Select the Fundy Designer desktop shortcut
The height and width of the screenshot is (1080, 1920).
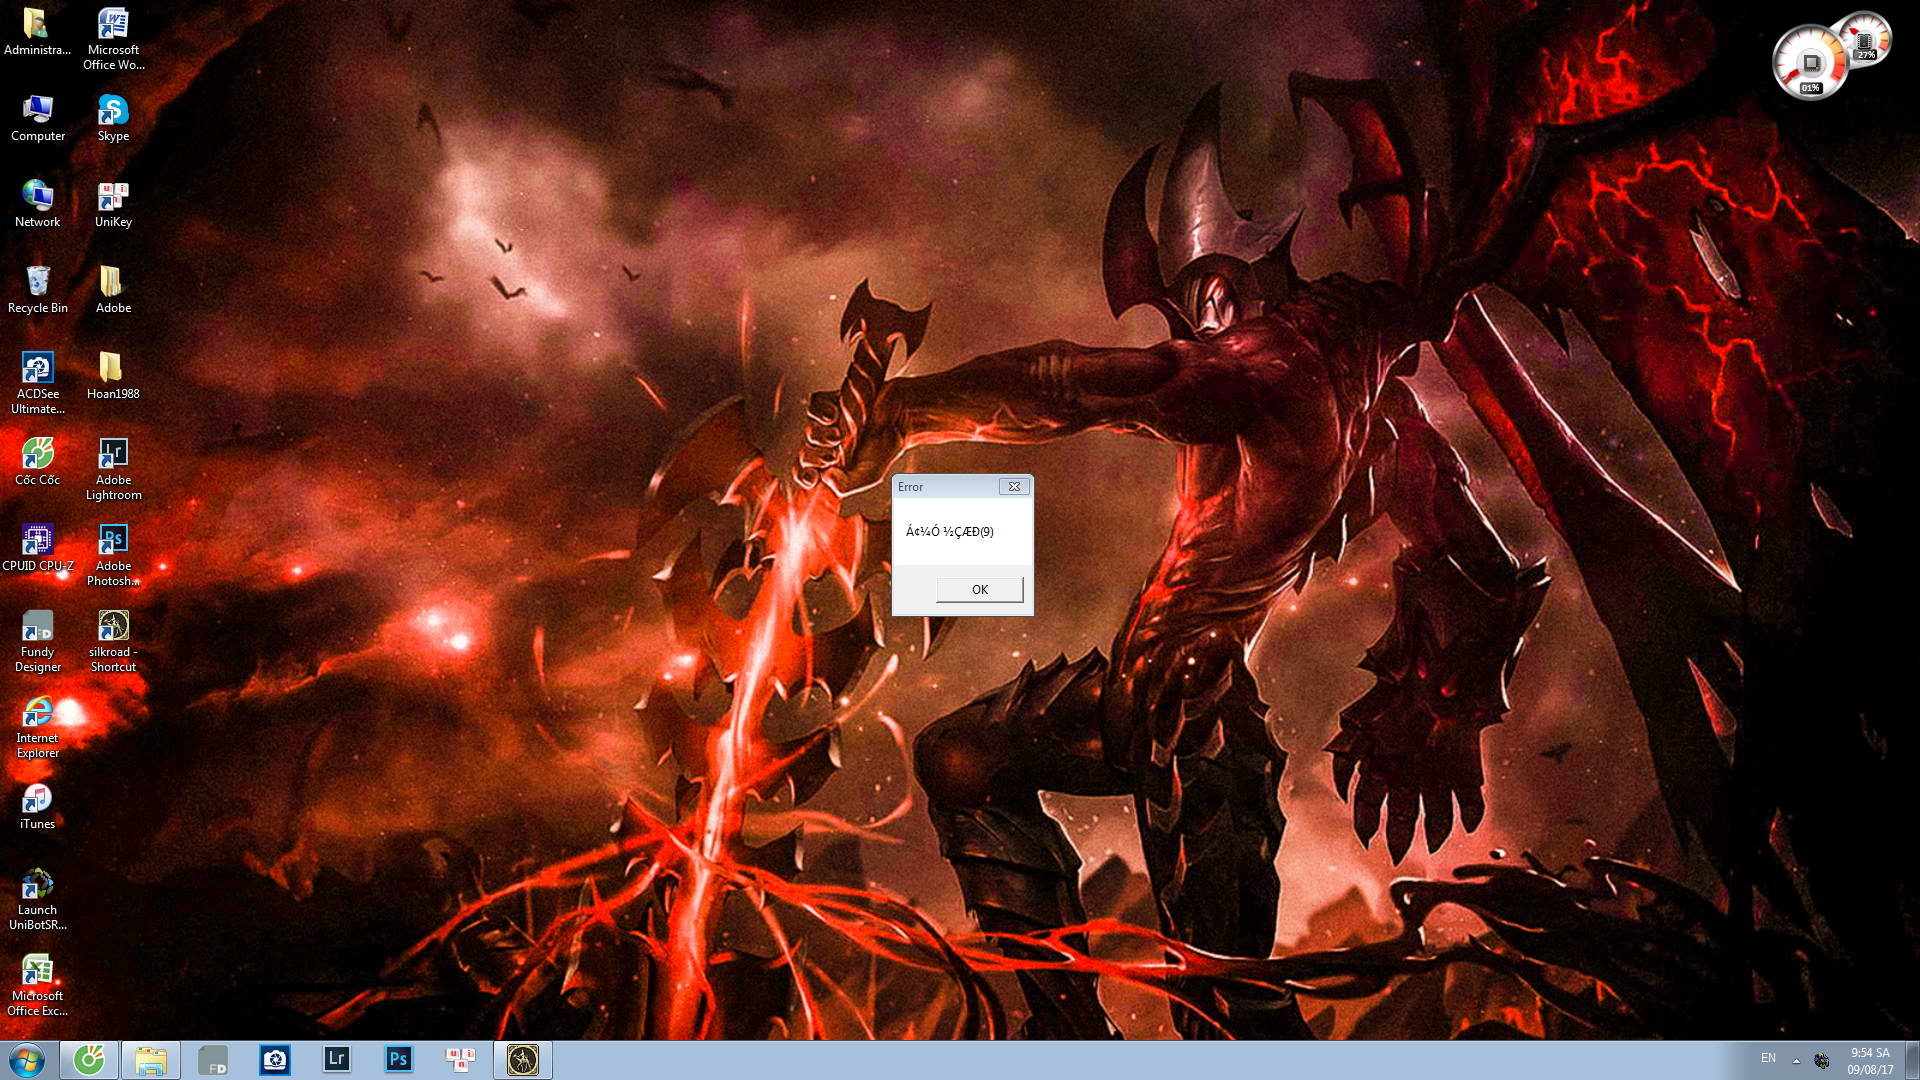tap(37, 641)
